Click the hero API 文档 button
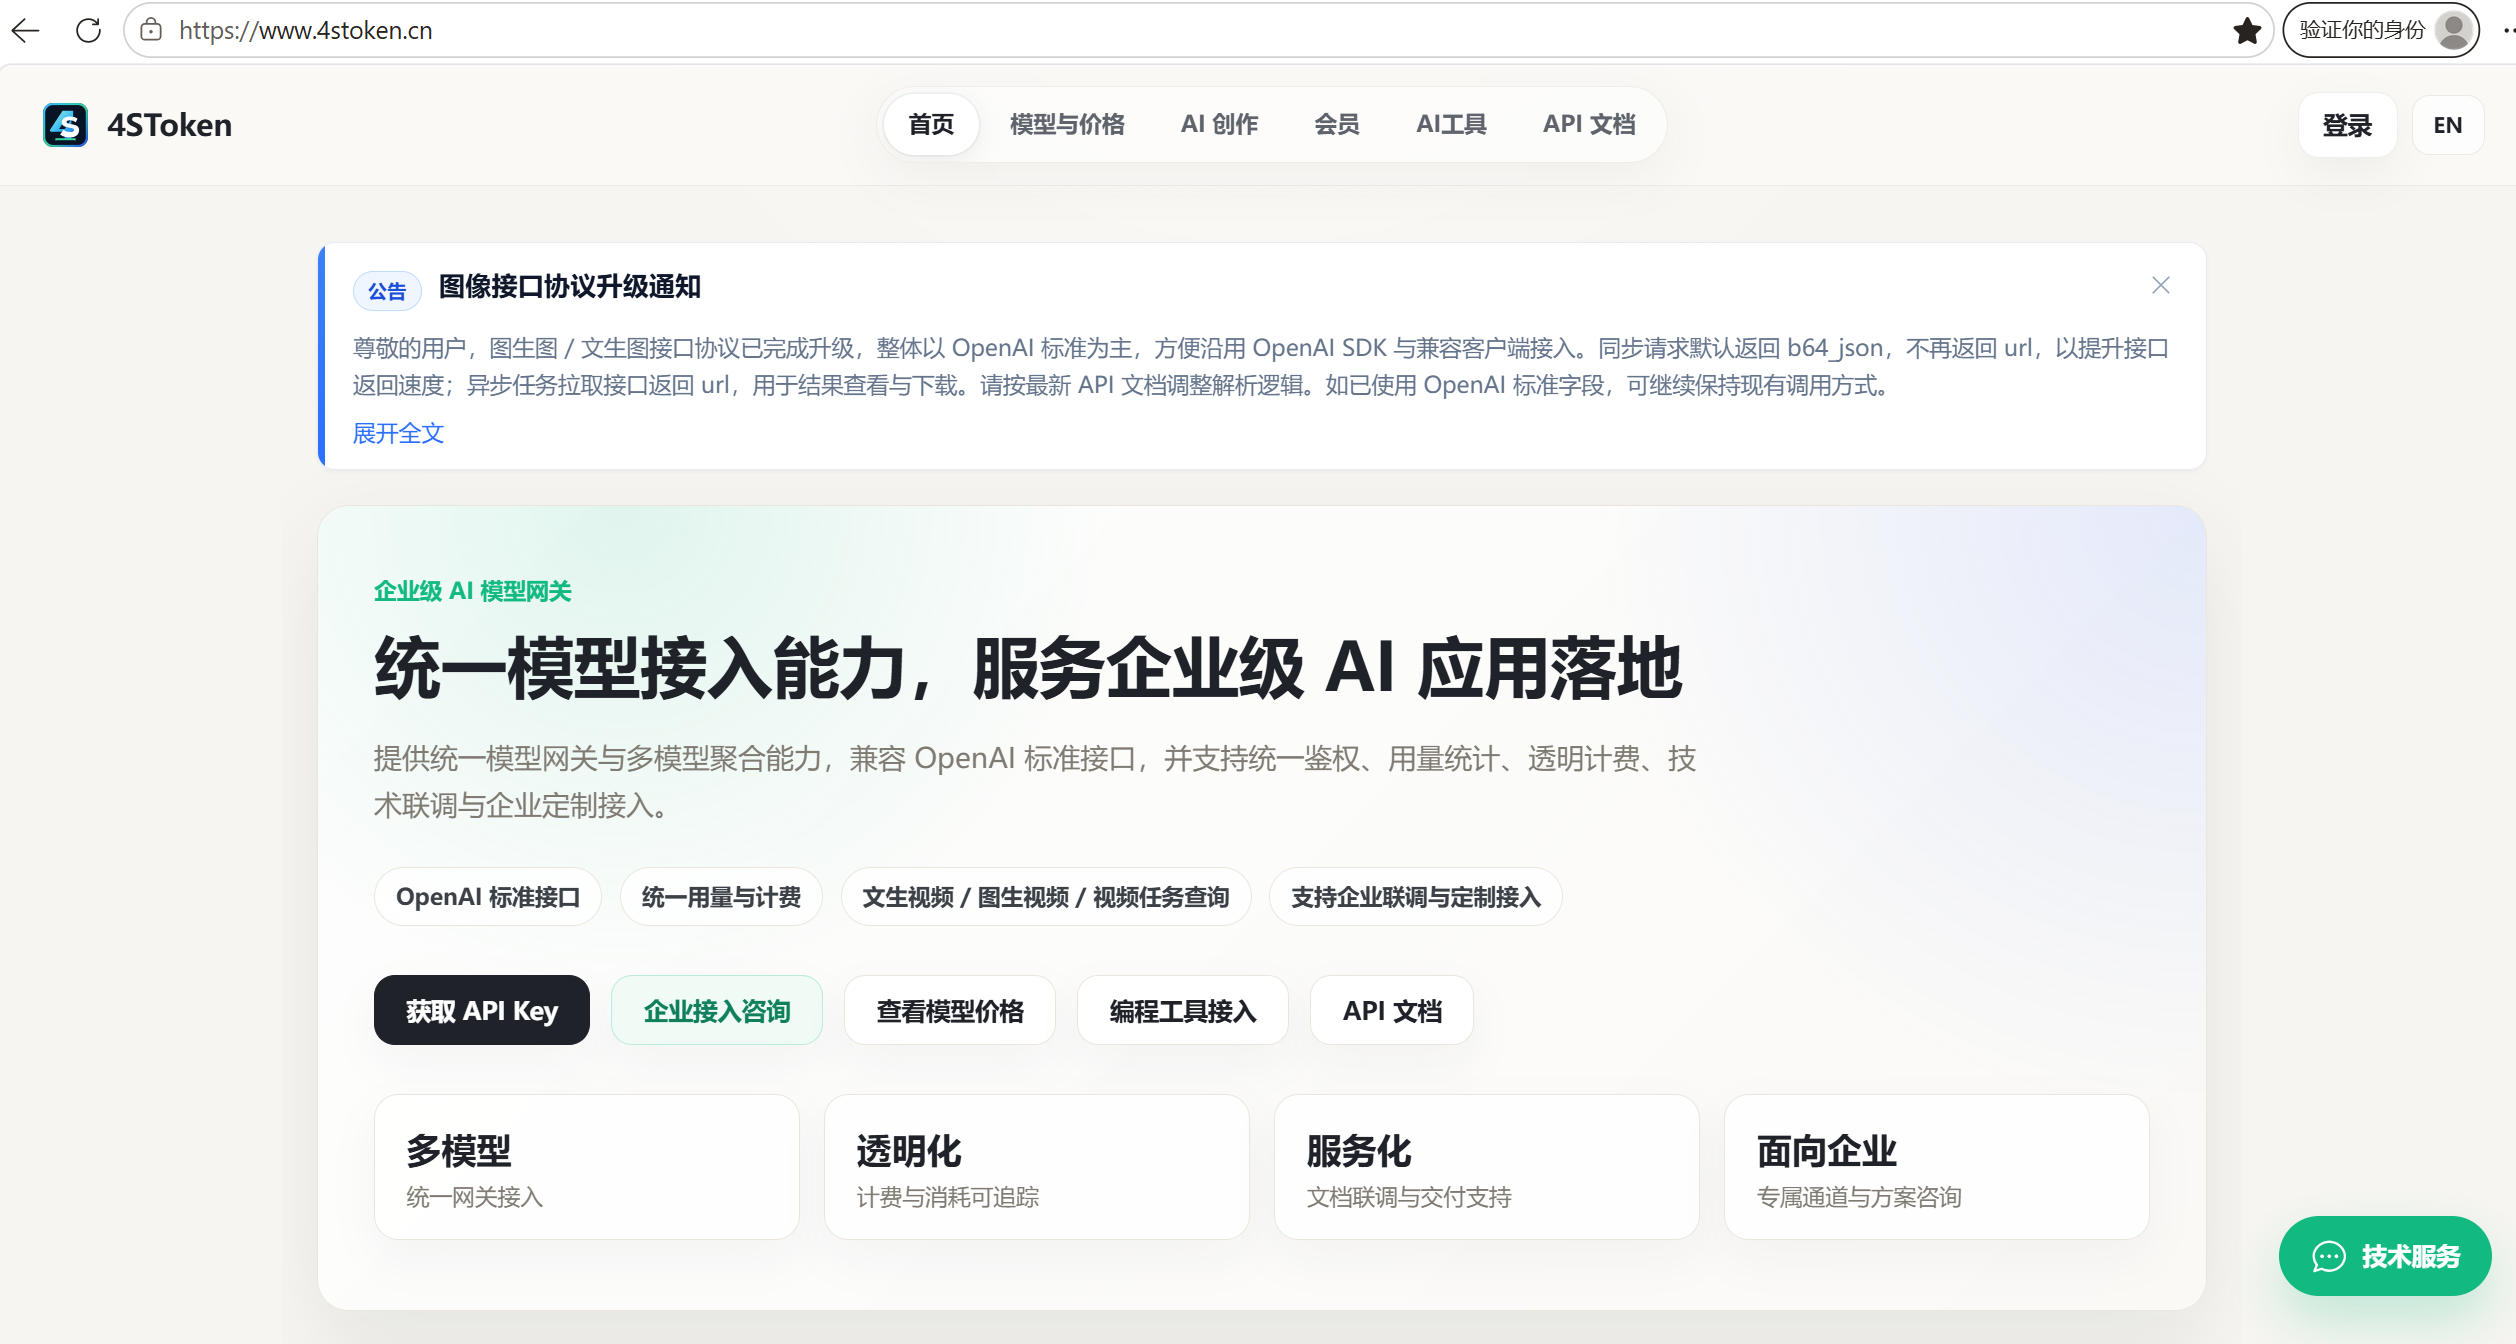This screenshot has width=2516, height=1344. (1391, 1010)
